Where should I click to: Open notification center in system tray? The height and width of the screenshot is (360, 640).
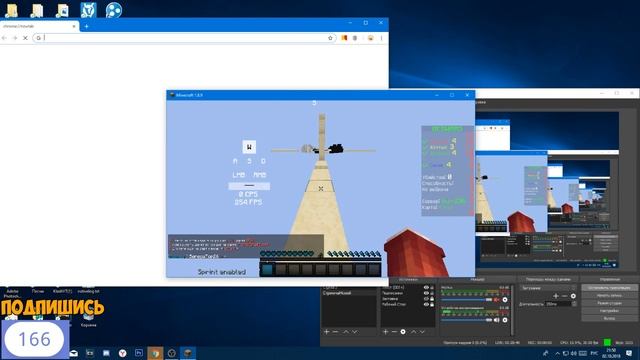(x=629, y=353)
